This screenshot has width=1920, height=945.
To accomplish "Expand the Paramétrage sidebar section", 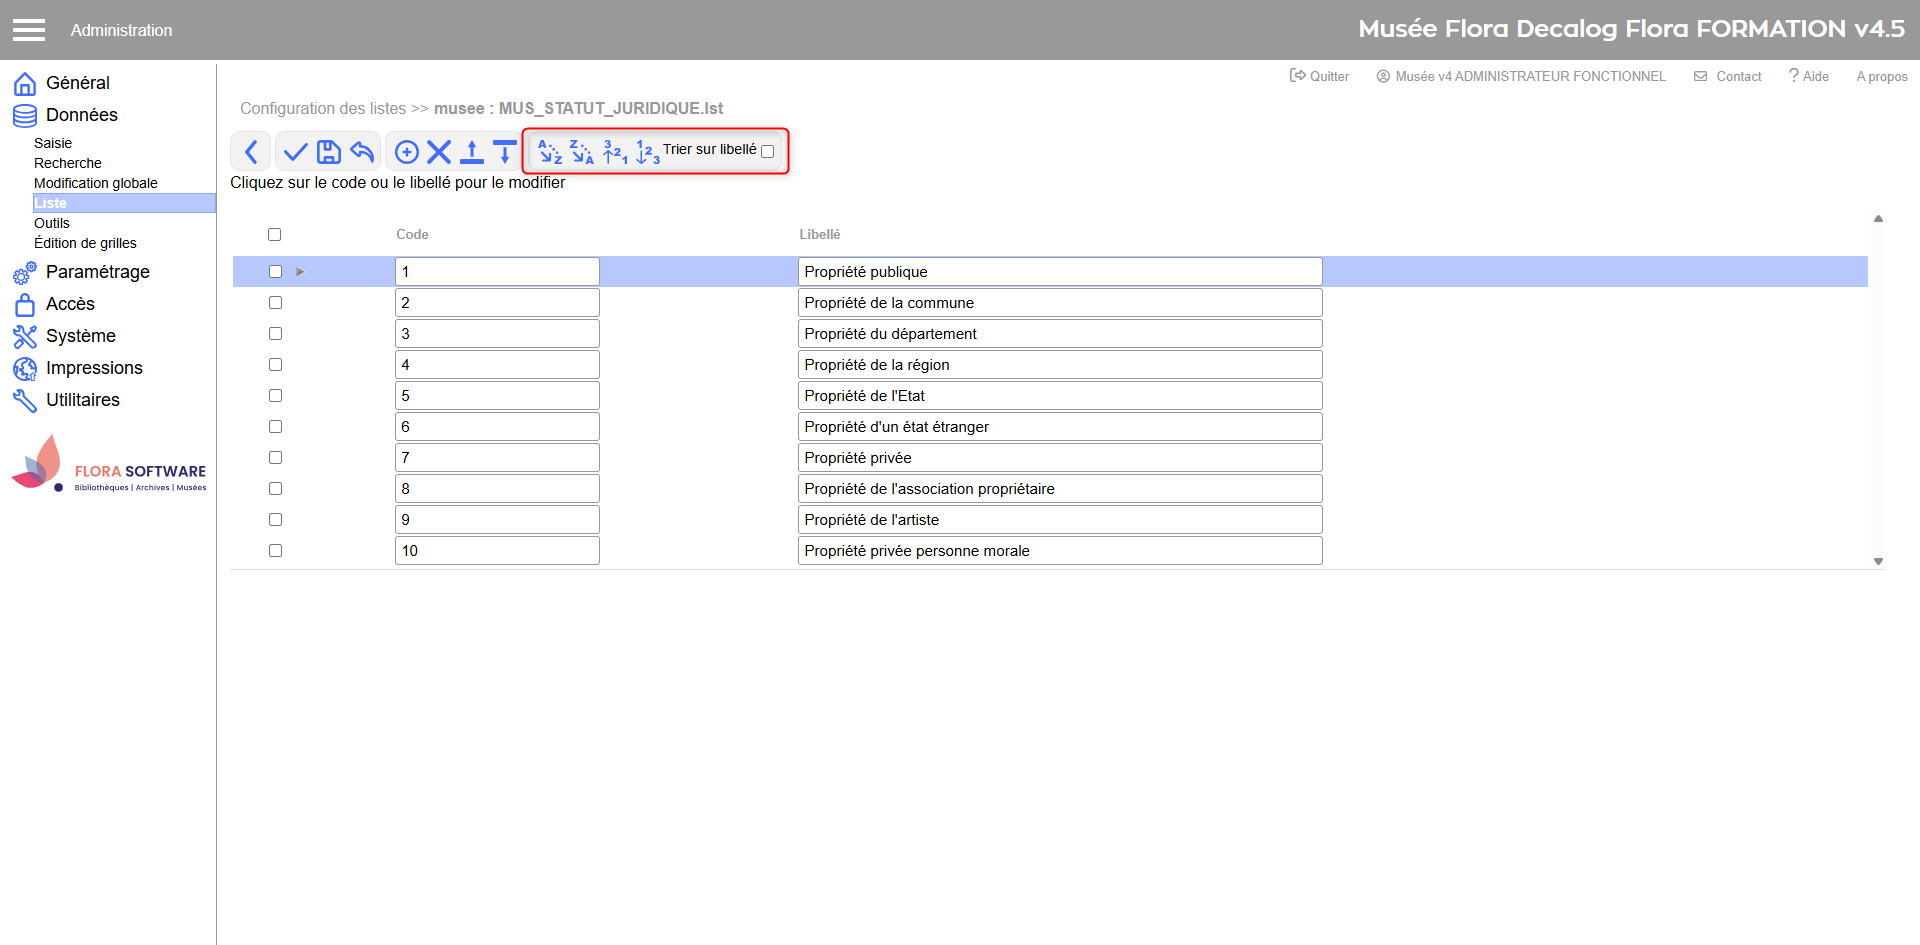I will 97,272.
